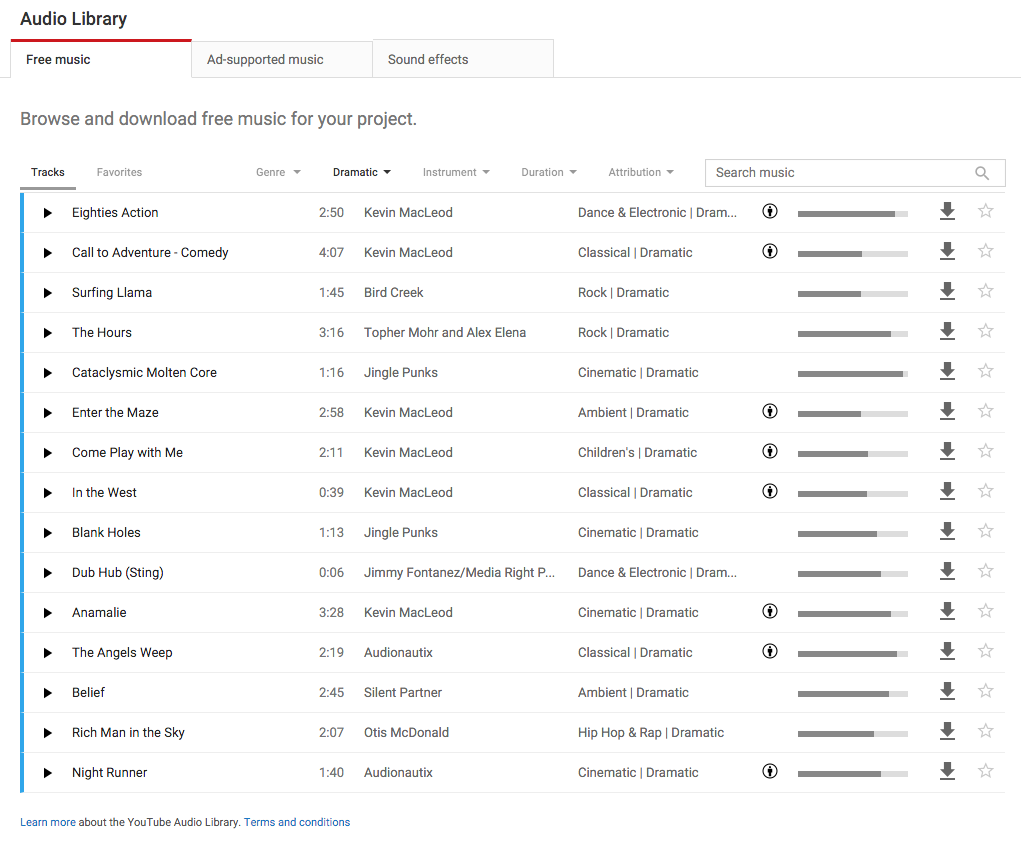Open the Attribution filter dropdown
The image size is (1021, 845).
coord(640,172)
